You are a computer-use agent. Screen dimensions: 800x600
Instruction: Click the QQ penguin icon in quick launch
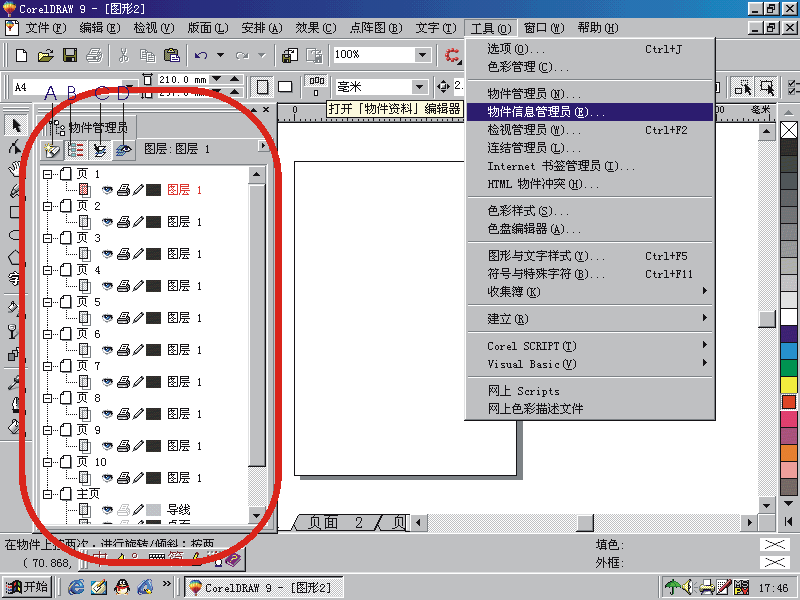[122, 587]
